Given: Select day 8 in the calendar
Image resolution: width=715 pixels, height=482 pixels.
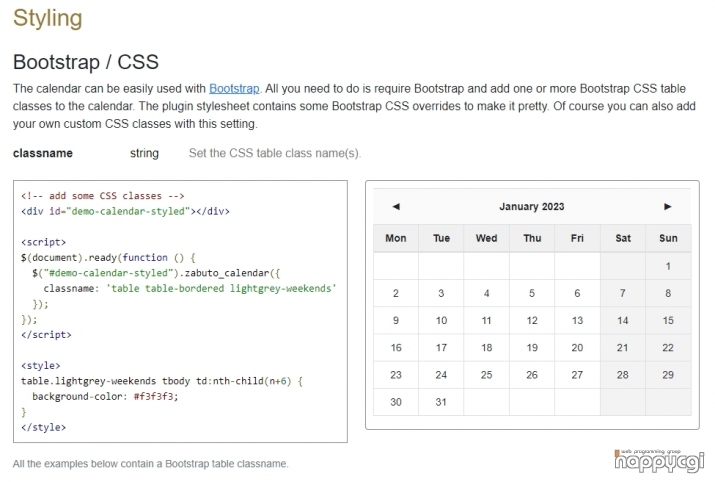Looking at the screenshot, I should [668, 293].
